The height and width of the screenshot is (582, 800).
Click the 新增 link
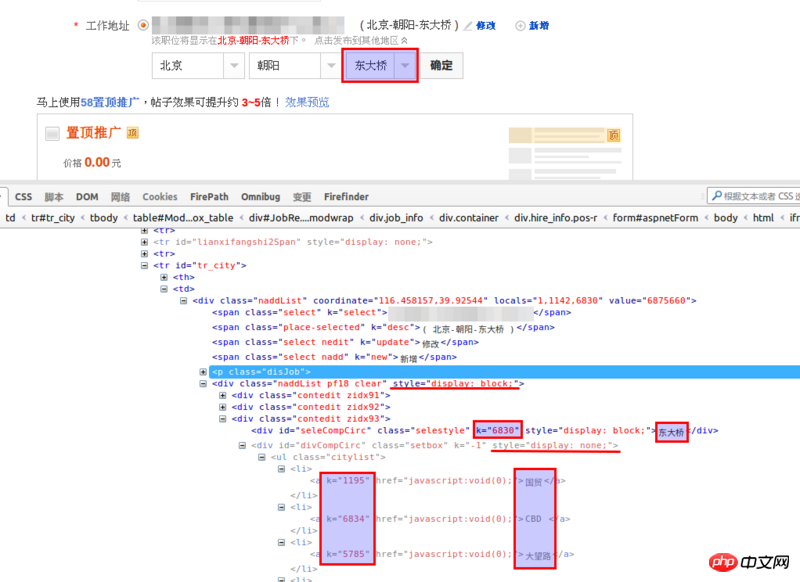(539, 26)
